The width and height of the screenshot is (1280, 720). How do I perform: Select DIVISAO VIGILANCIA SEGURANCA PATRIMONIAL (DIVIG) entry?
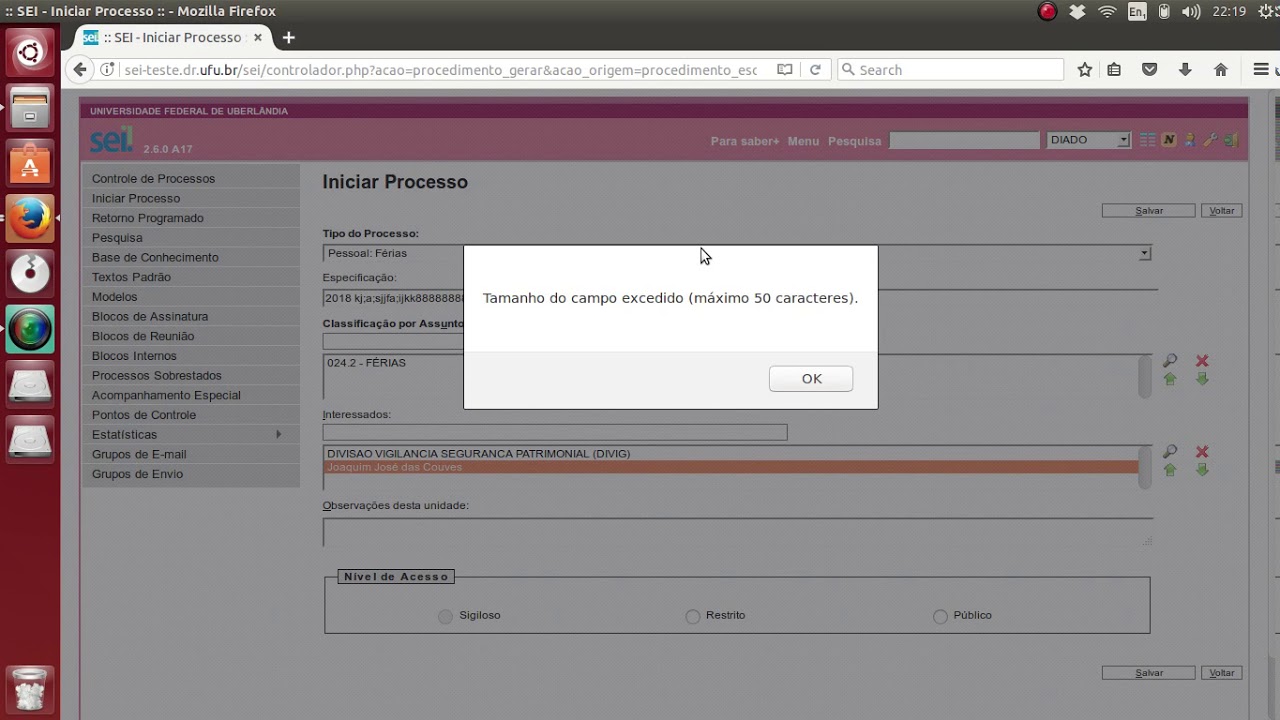click(x=731, y=454)
